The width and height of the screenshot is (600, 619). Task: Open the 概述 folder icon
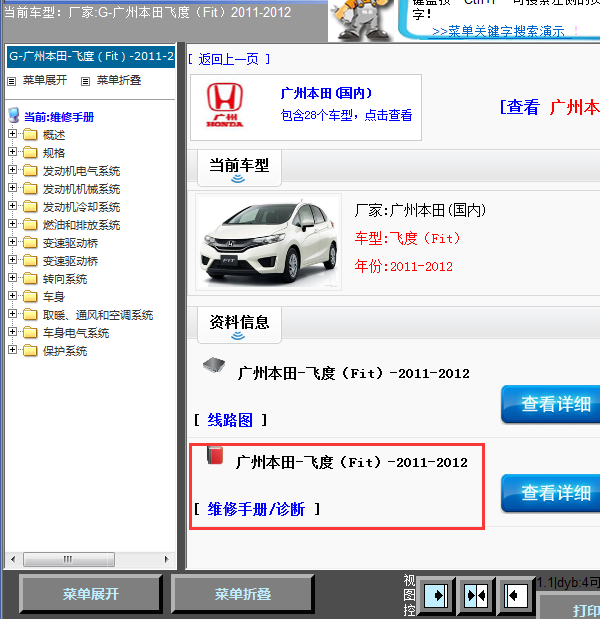(30, 135)
